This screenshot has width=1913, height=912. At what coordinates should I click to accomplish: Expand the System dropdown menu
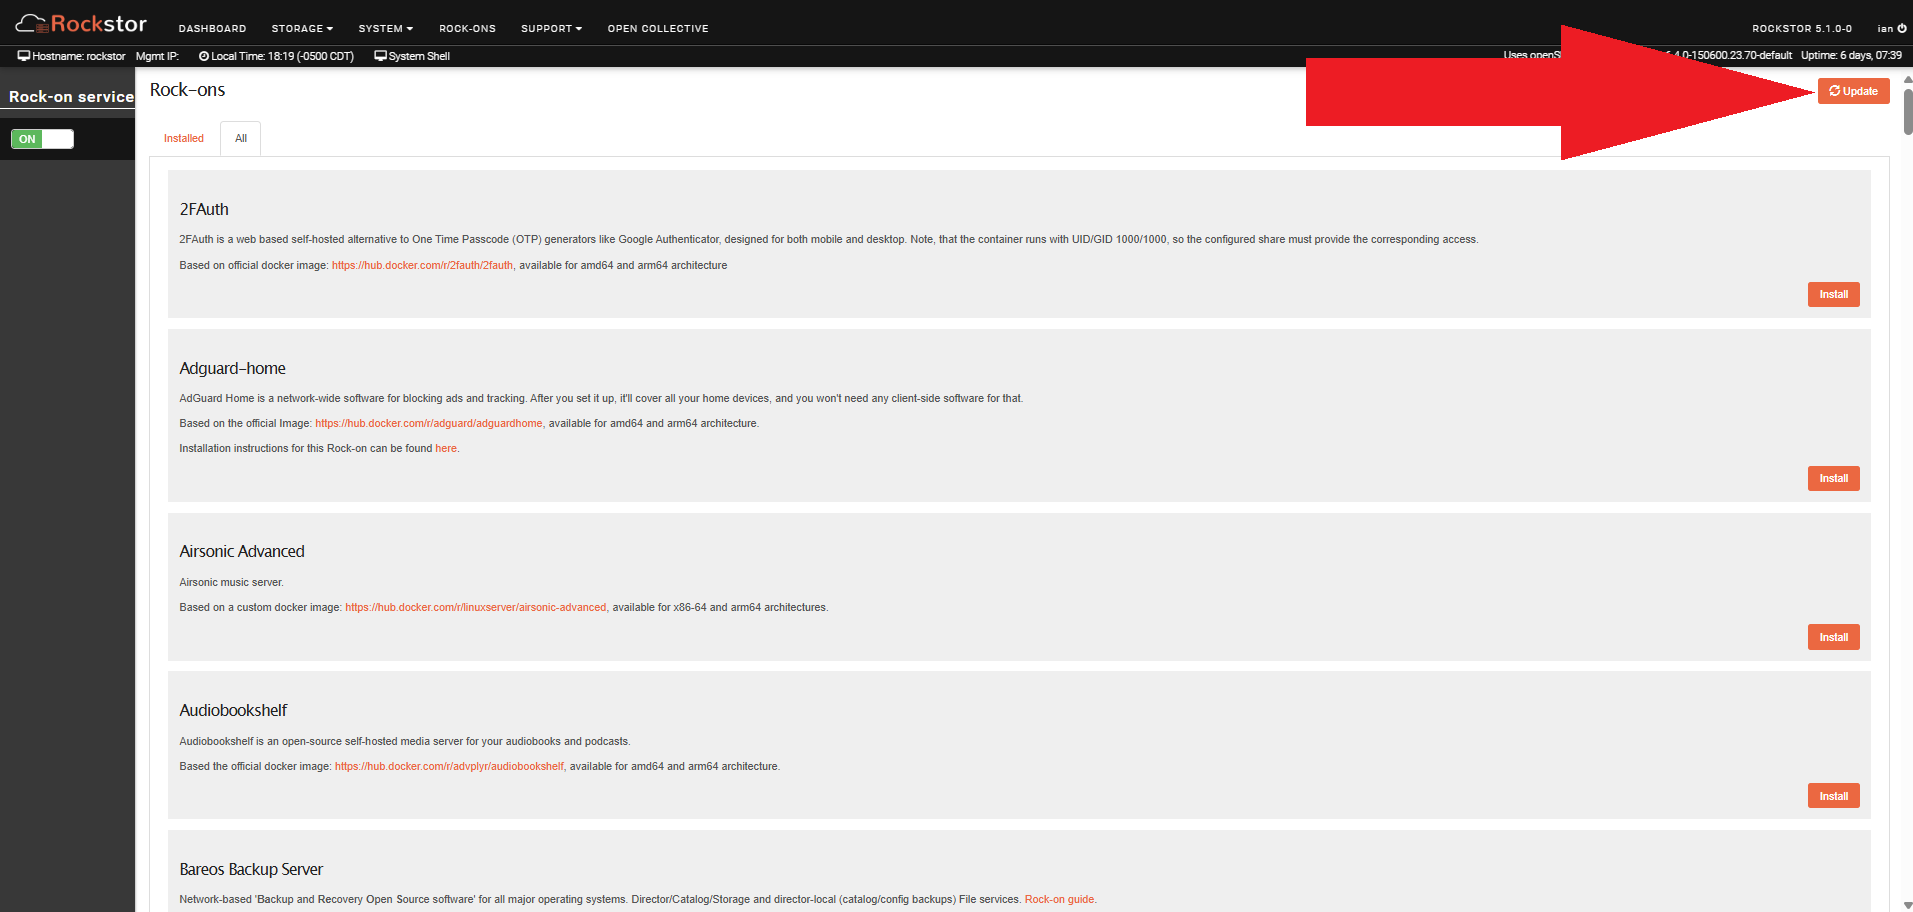[385, 28]
